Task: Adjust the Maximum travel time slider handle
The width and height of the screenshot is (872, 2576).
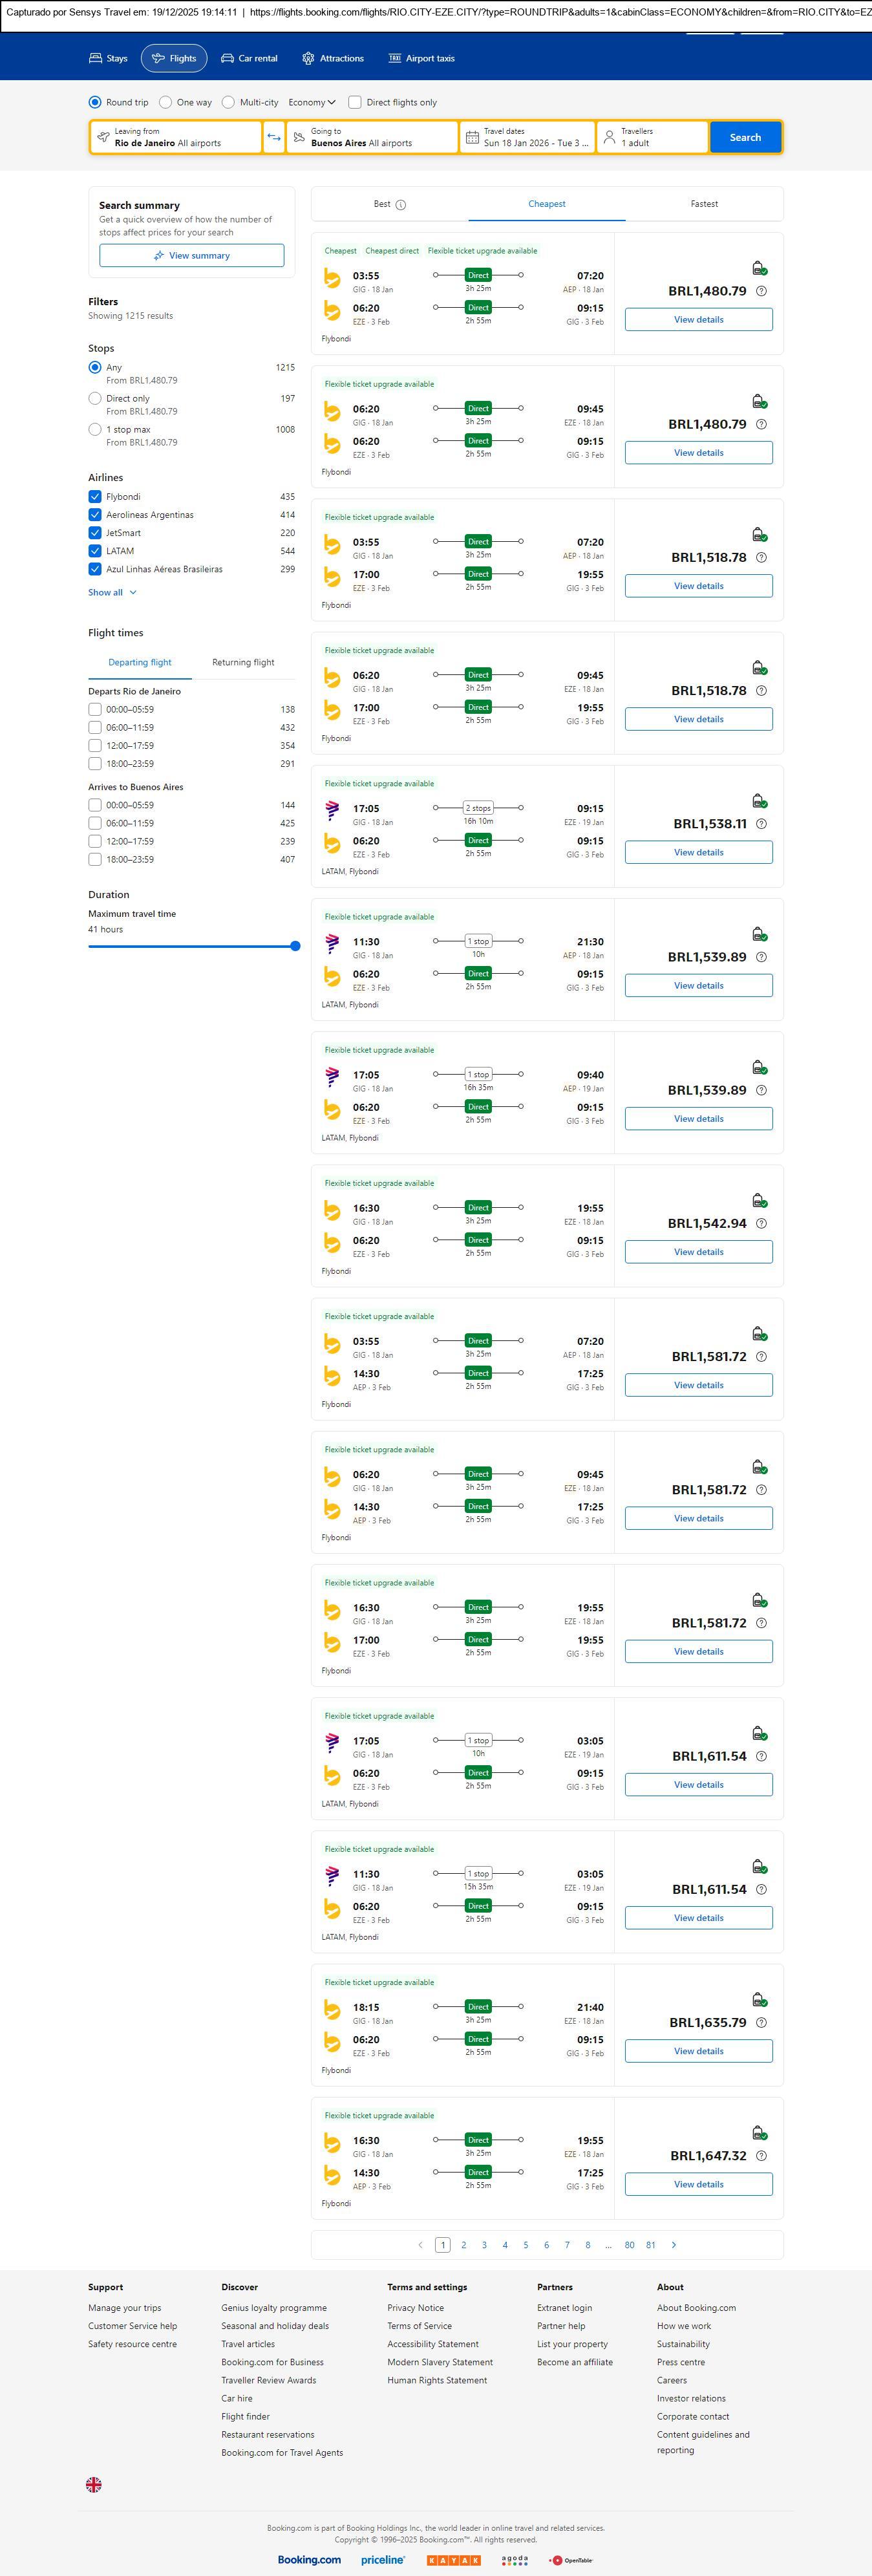Action: click(x=295, y=946)
